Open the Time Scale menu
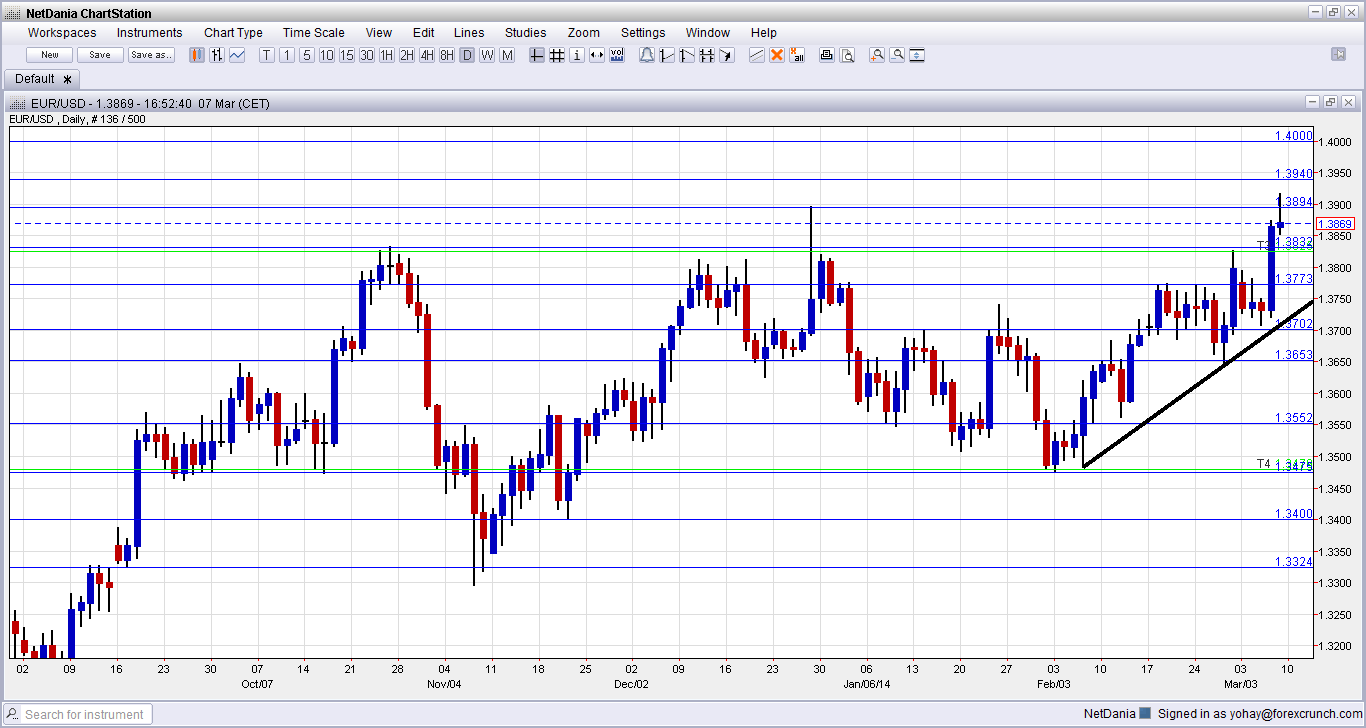 (313, 33)
